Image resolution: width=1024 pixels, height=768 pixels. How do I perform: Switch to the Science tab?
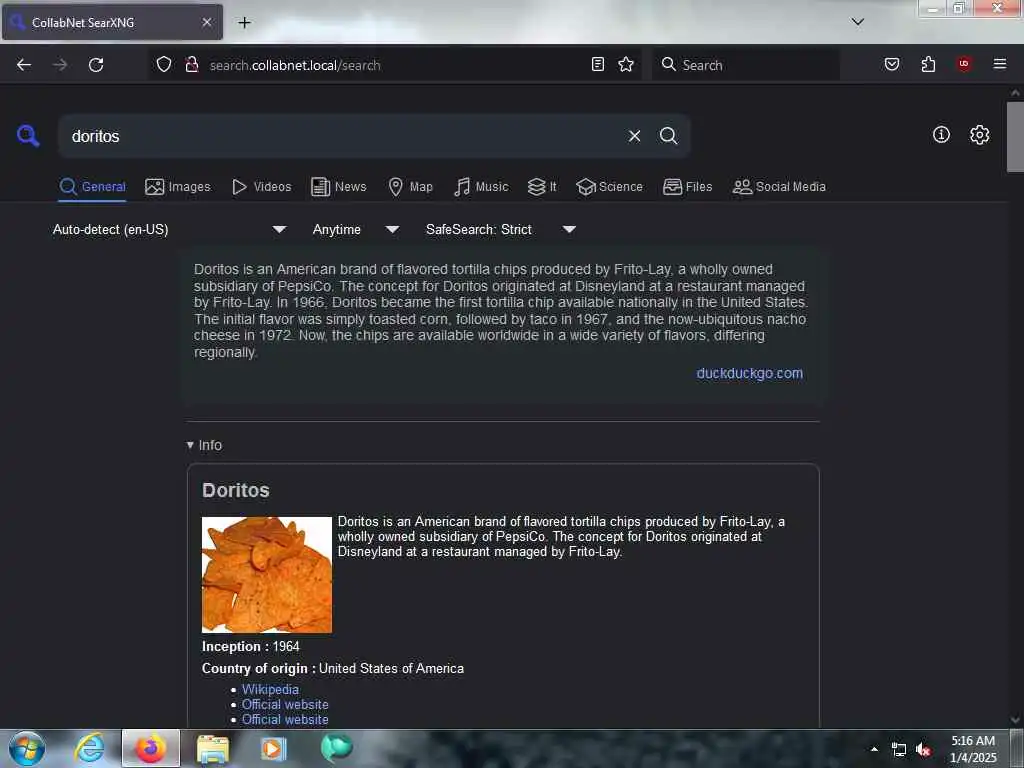609,187
